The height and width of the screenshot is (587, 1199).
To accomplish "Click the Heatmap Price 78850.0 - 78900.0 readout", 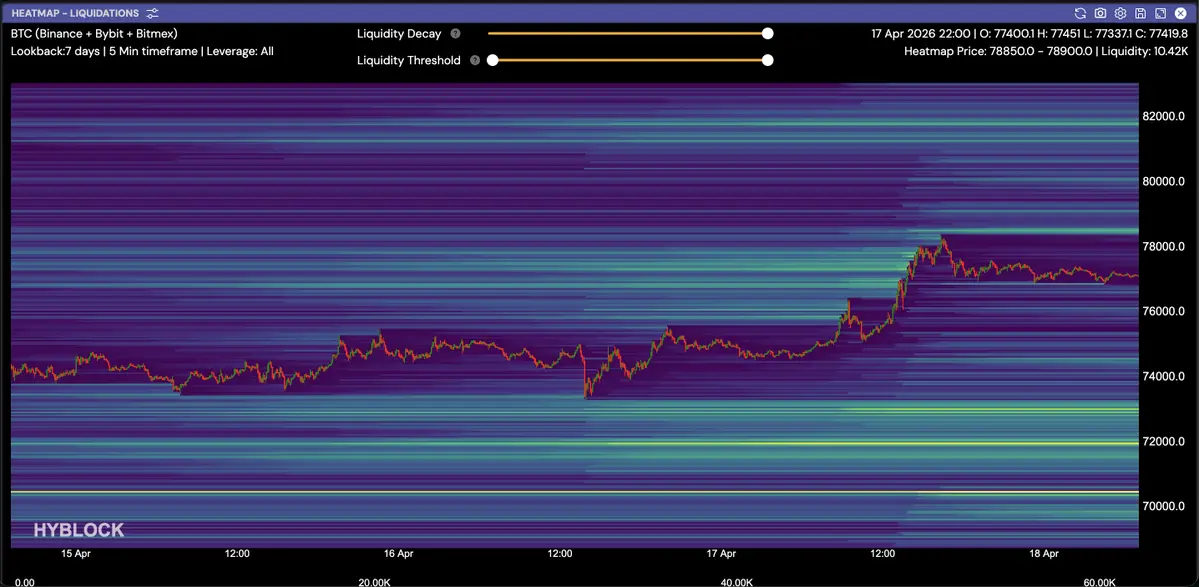I will click(x=1046, y=51).
